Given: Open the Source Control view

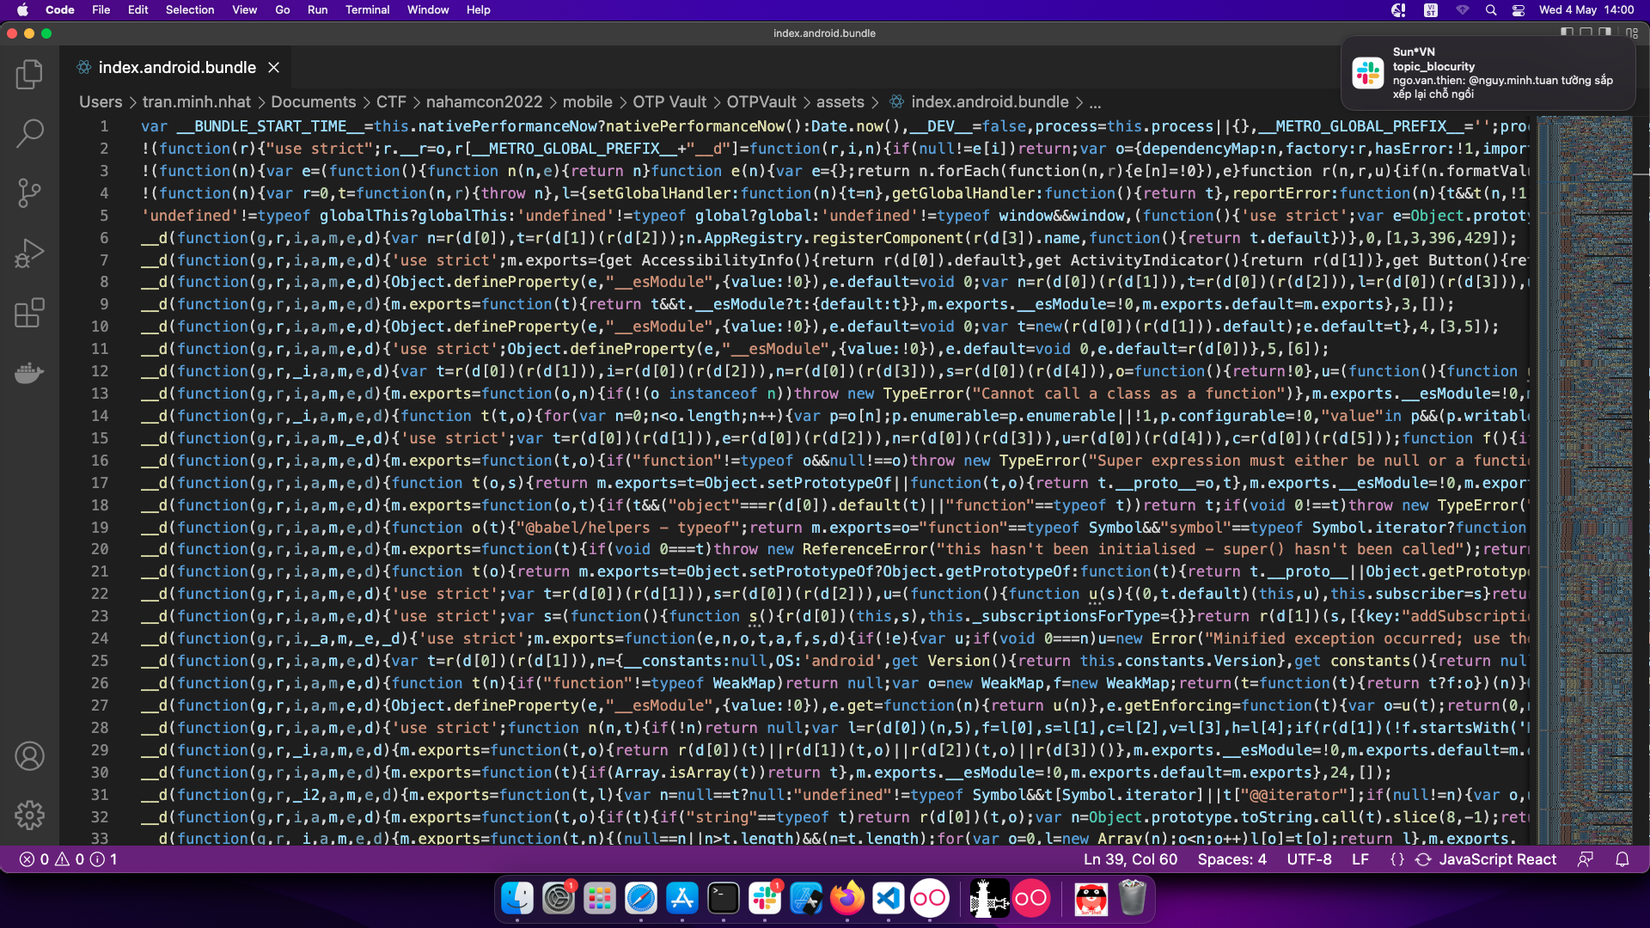Looking at the screenshot, I should (x=29, y=193).
